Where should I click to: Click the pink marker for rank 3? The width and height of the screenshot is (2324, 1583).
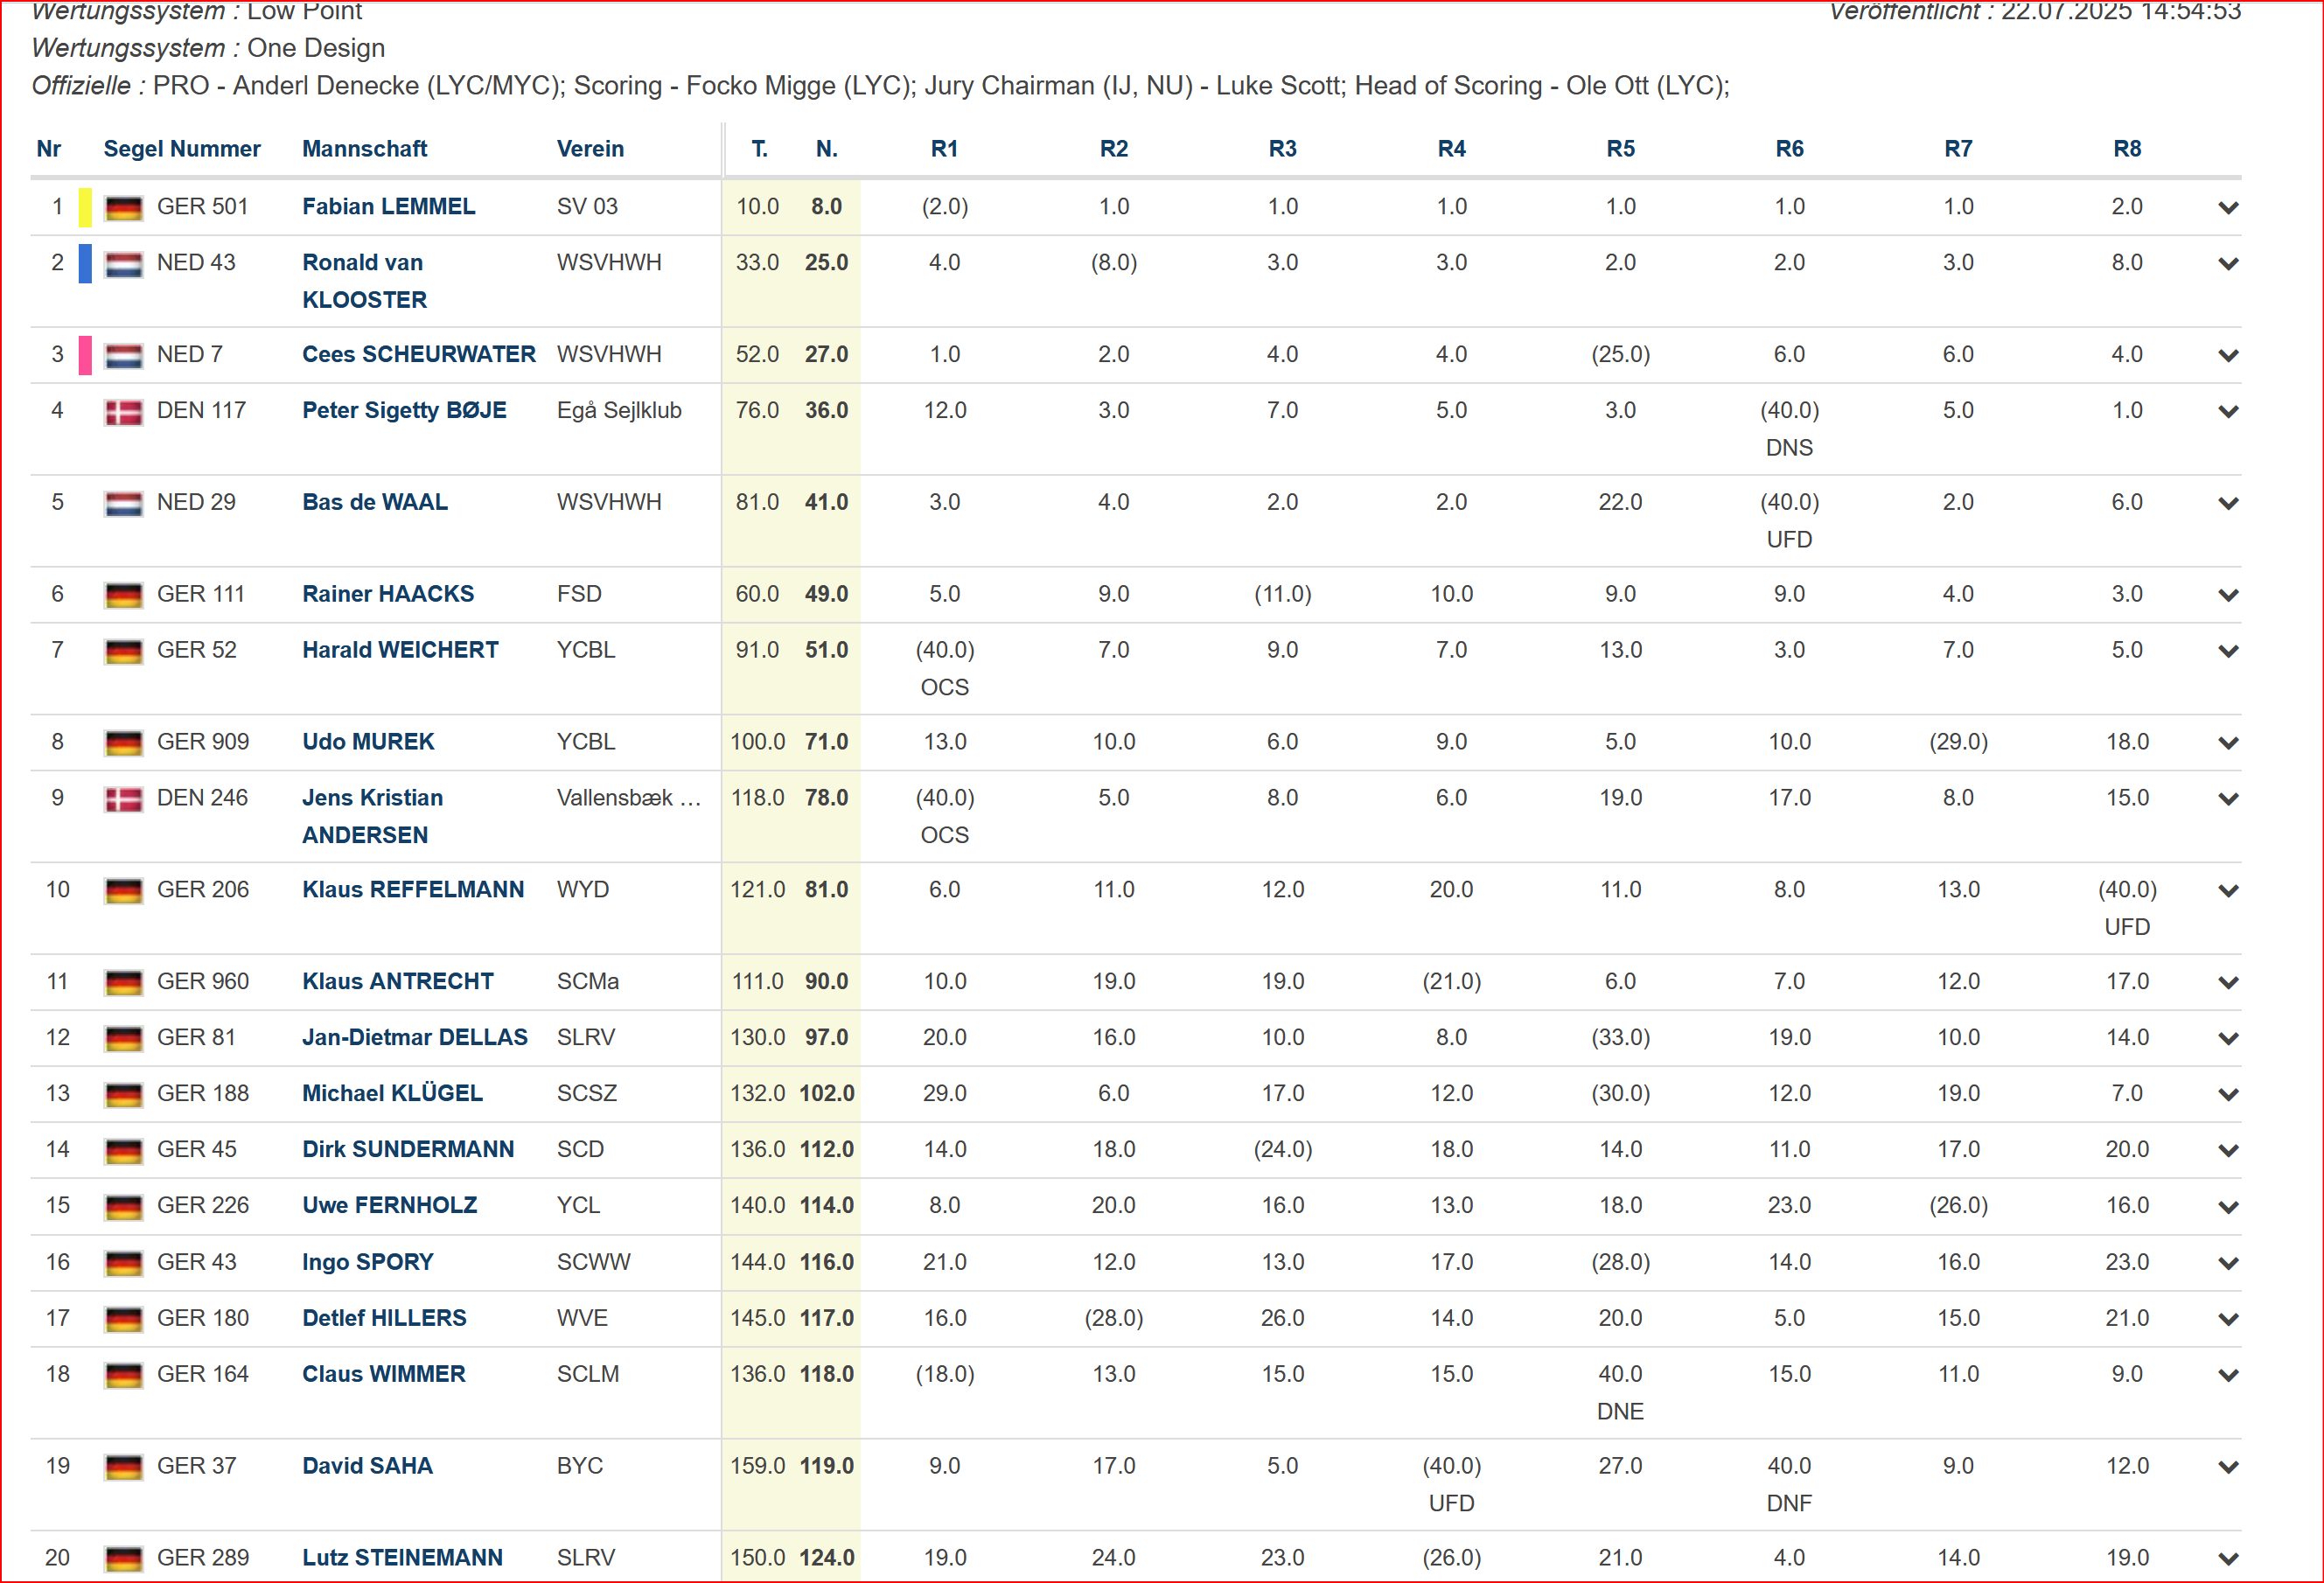[x=85, y=355]
